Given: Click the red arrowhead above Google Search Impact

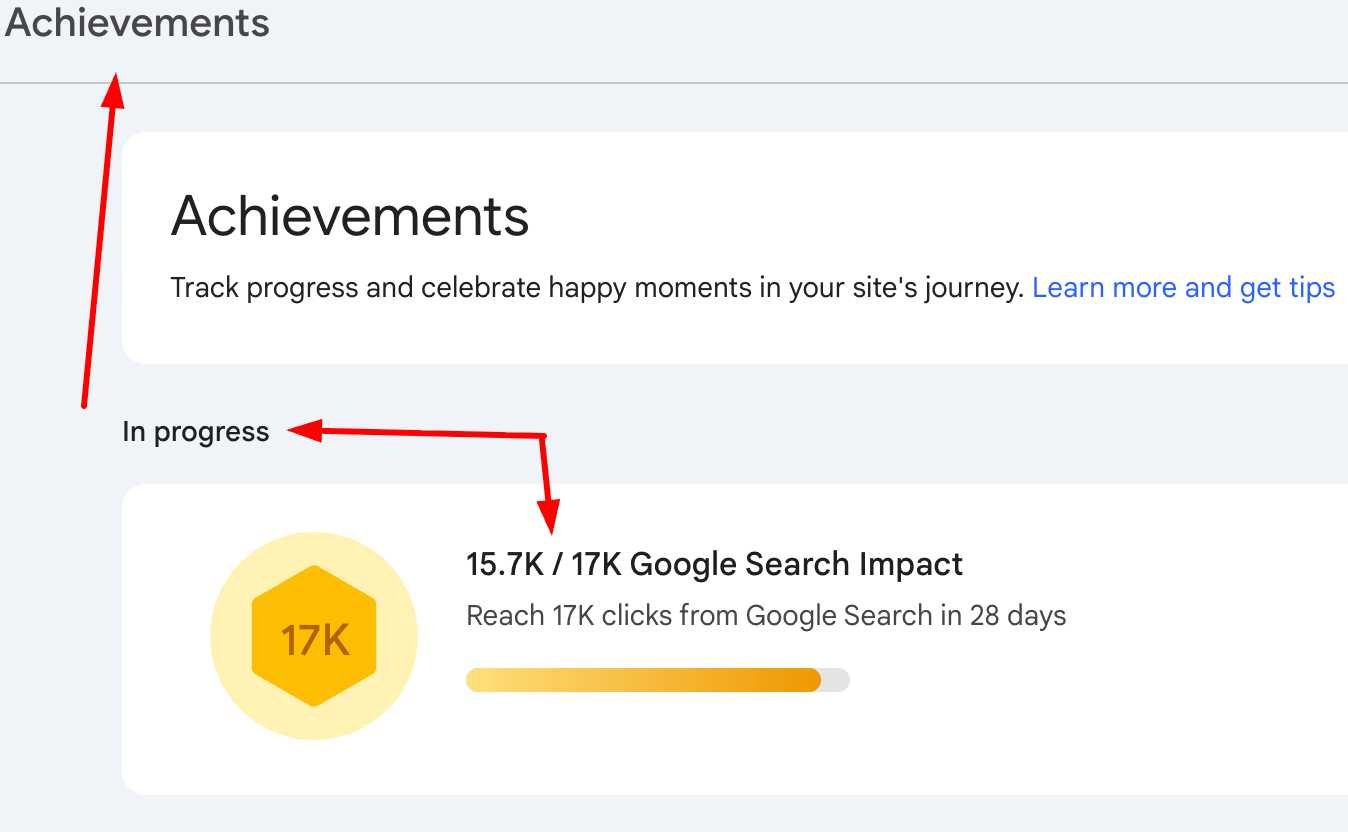Looking at the screenshot, I should point(550,517).
